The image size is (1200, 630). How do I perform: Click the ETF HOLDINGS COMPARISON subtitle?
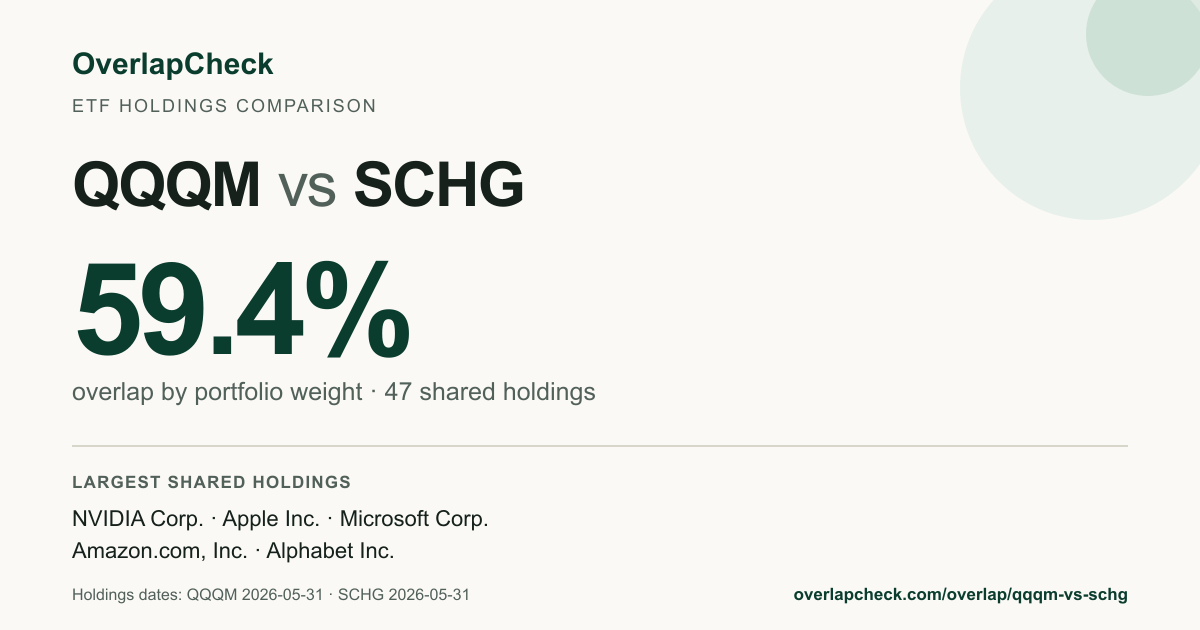[x=224, y=106]
